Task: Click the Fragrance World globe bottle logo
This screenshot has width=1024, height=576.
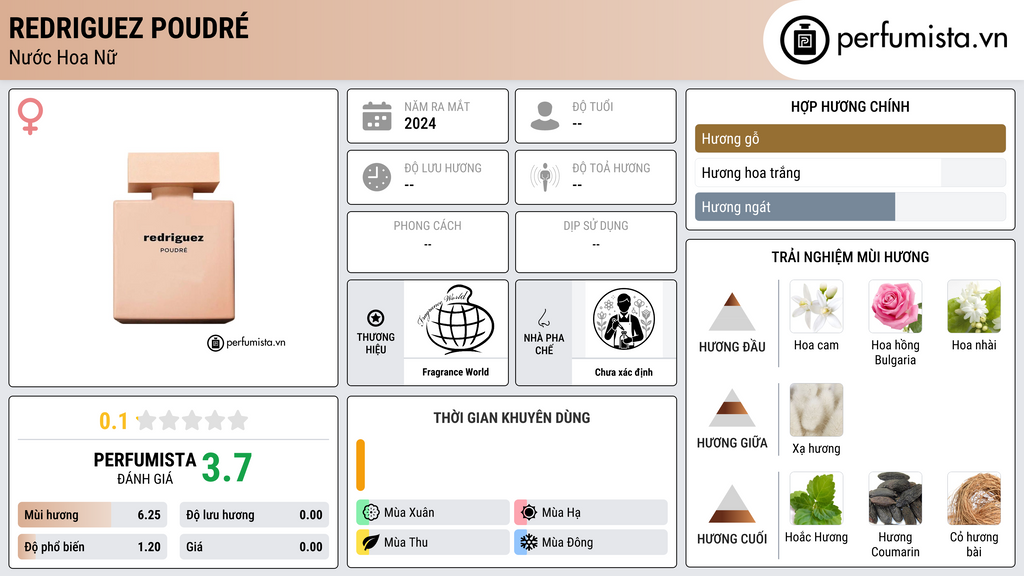Action: point(455,319)
